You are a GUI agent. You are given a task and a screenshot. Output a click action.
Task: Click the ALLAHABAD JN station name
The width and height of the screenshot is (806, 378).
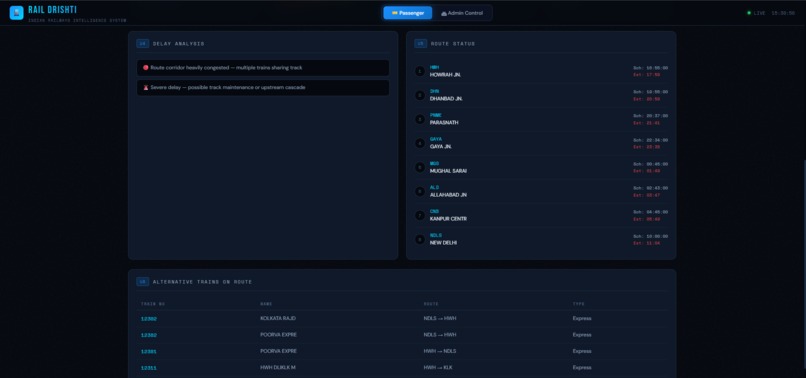448,195
